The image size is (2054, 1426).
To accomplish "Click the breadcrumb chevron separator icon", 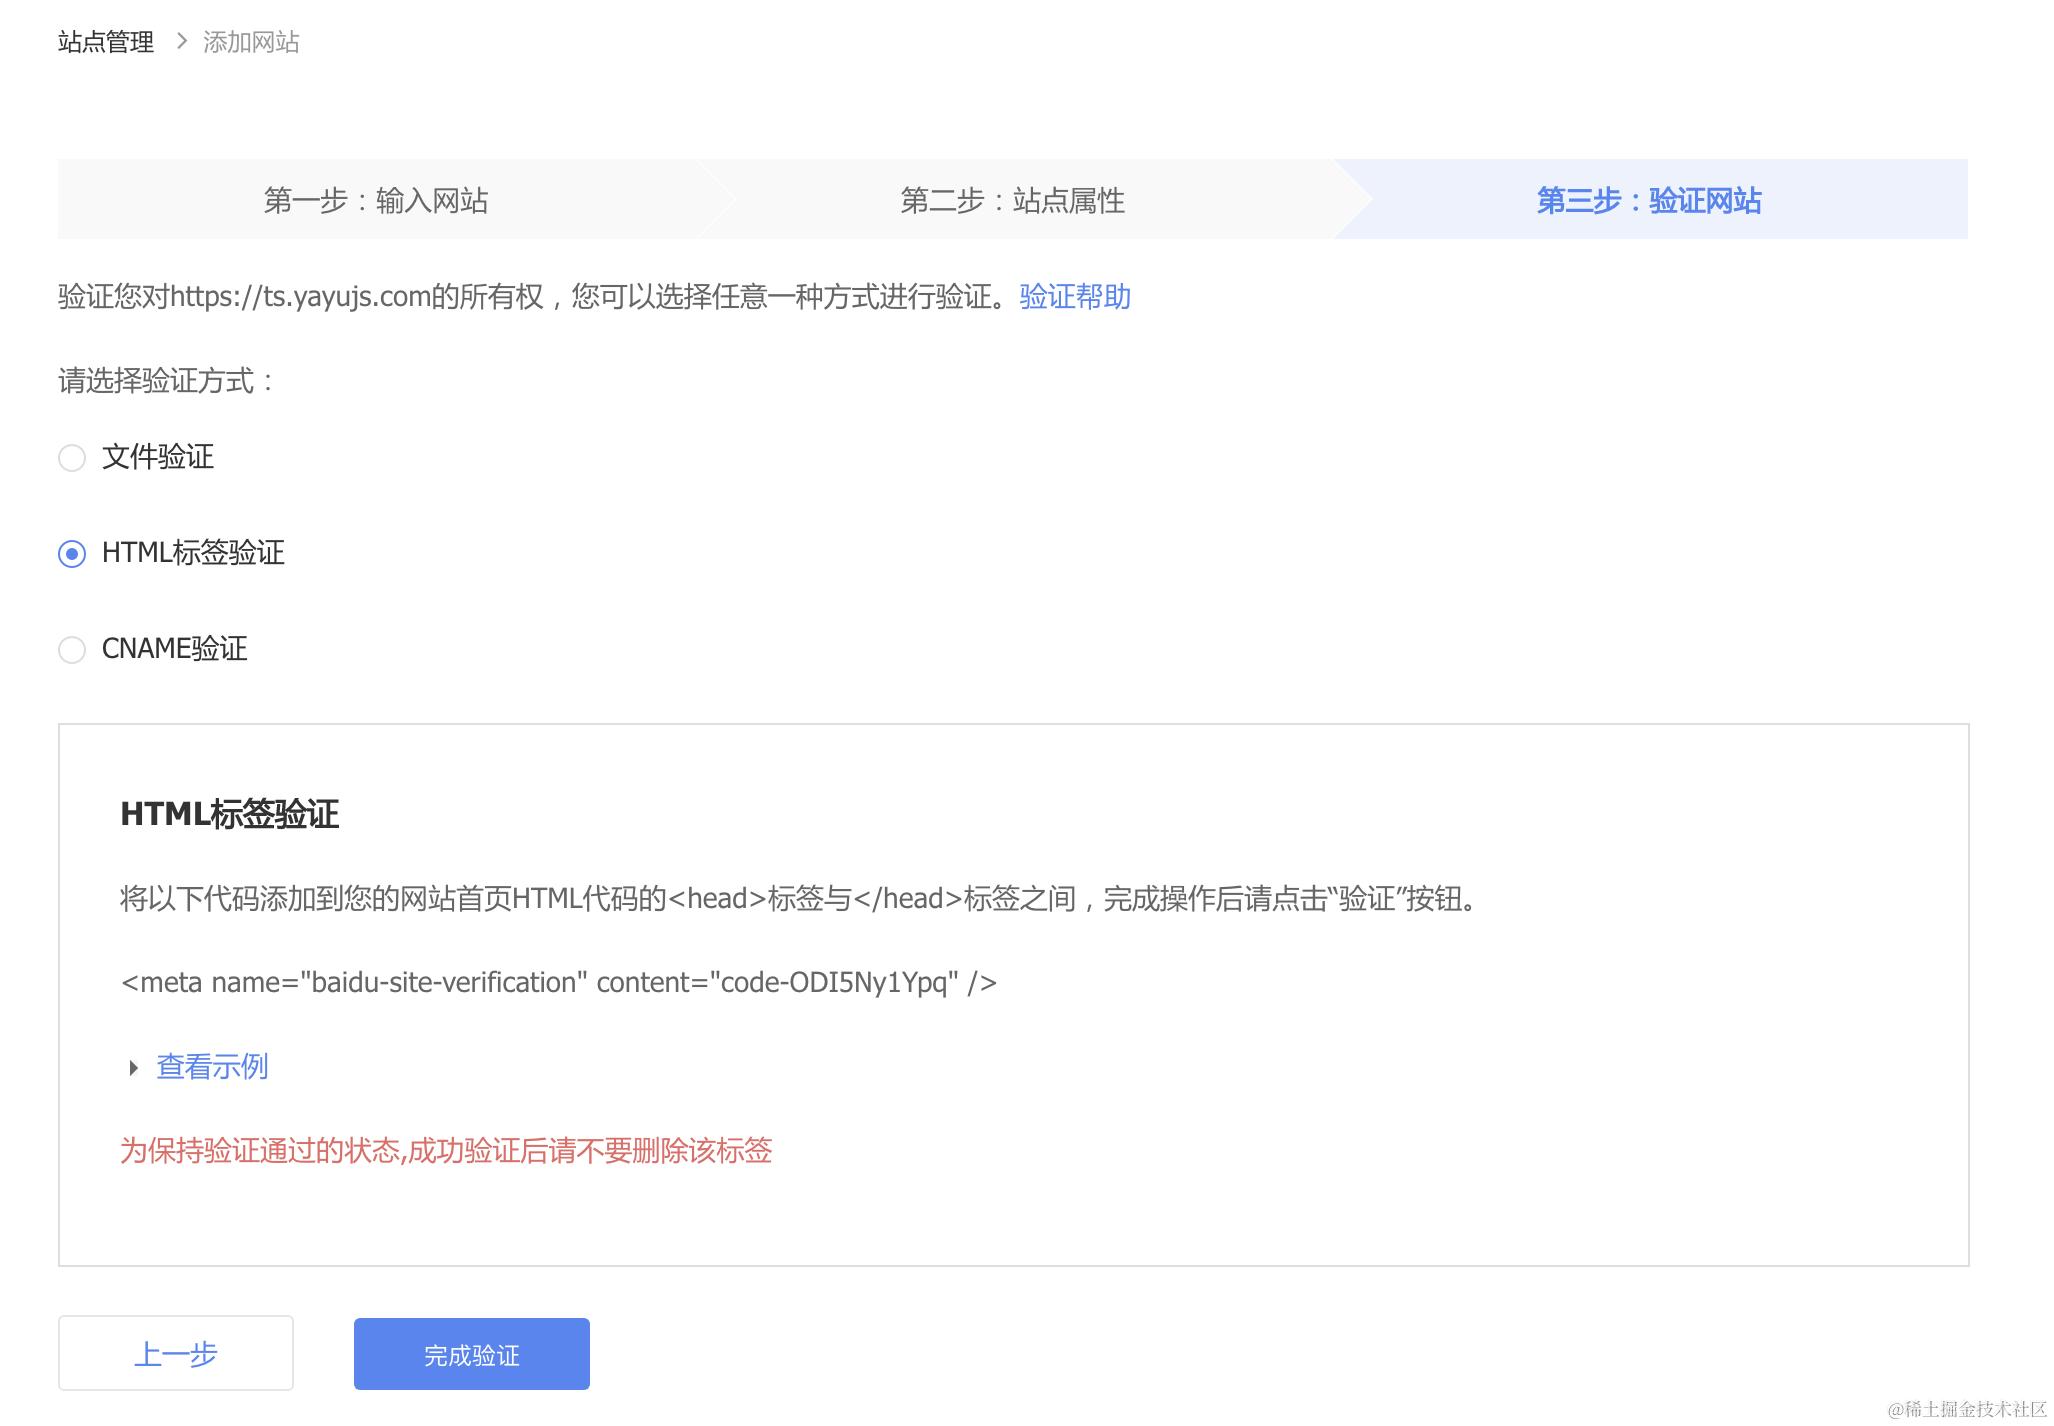I will tap(181, 41).
